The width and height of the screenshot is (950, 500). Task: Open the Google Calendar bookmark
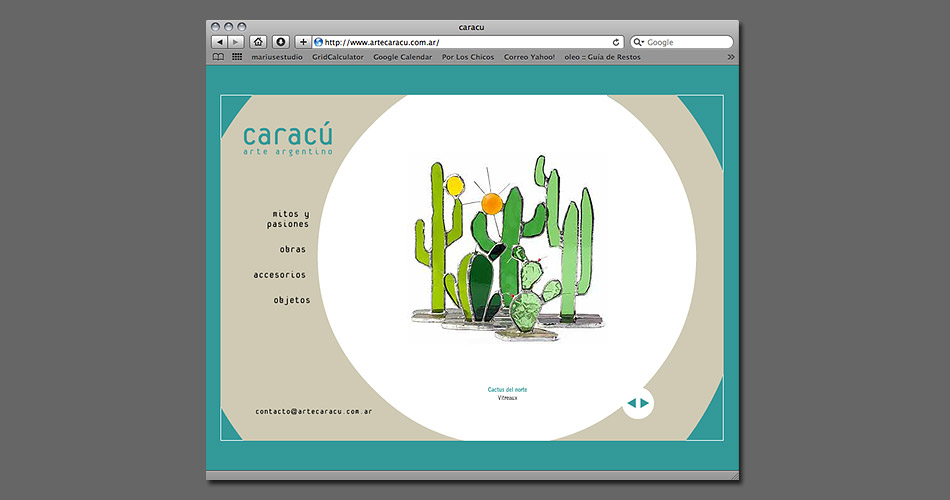(x=402, y=57)
